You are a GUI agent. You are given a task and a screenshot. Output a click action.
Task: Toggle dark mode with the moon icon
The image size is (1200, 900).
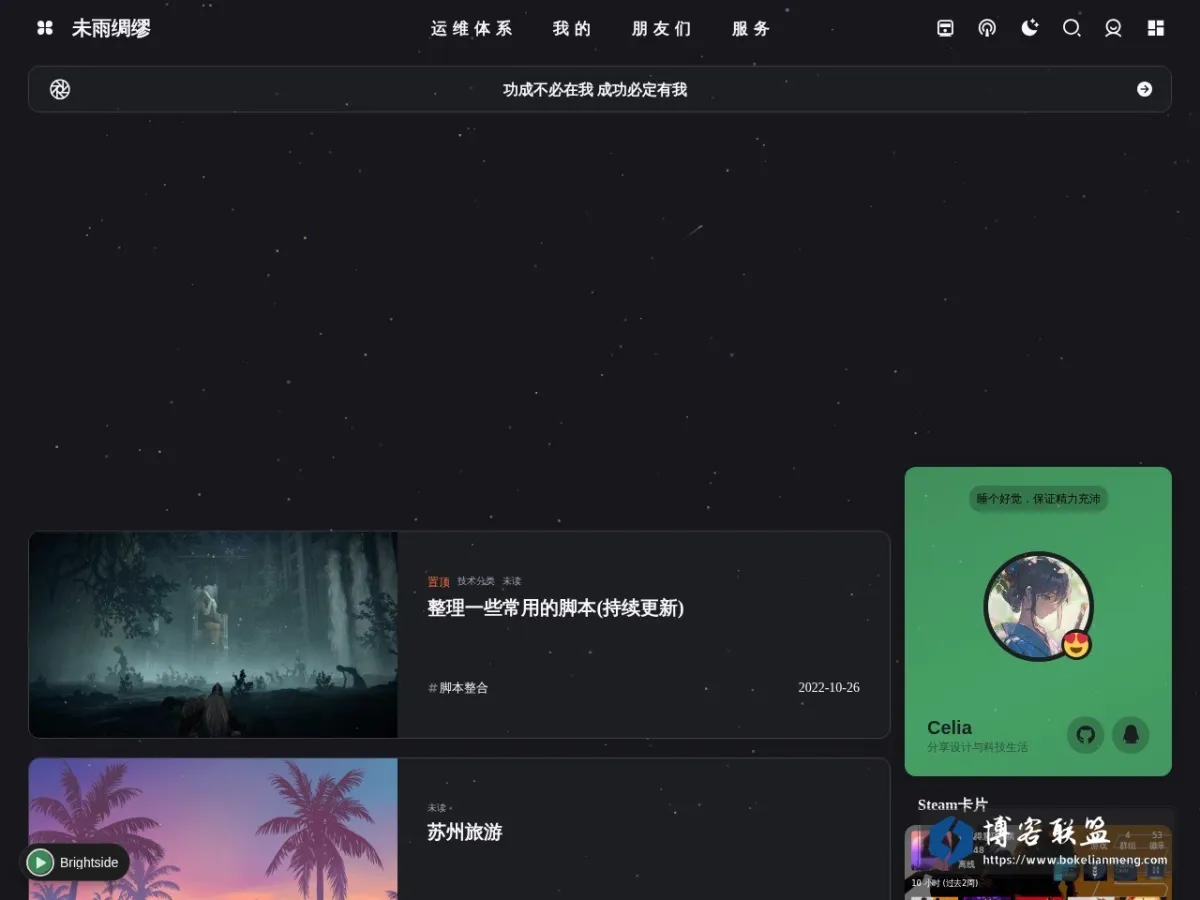point(1029,28)
